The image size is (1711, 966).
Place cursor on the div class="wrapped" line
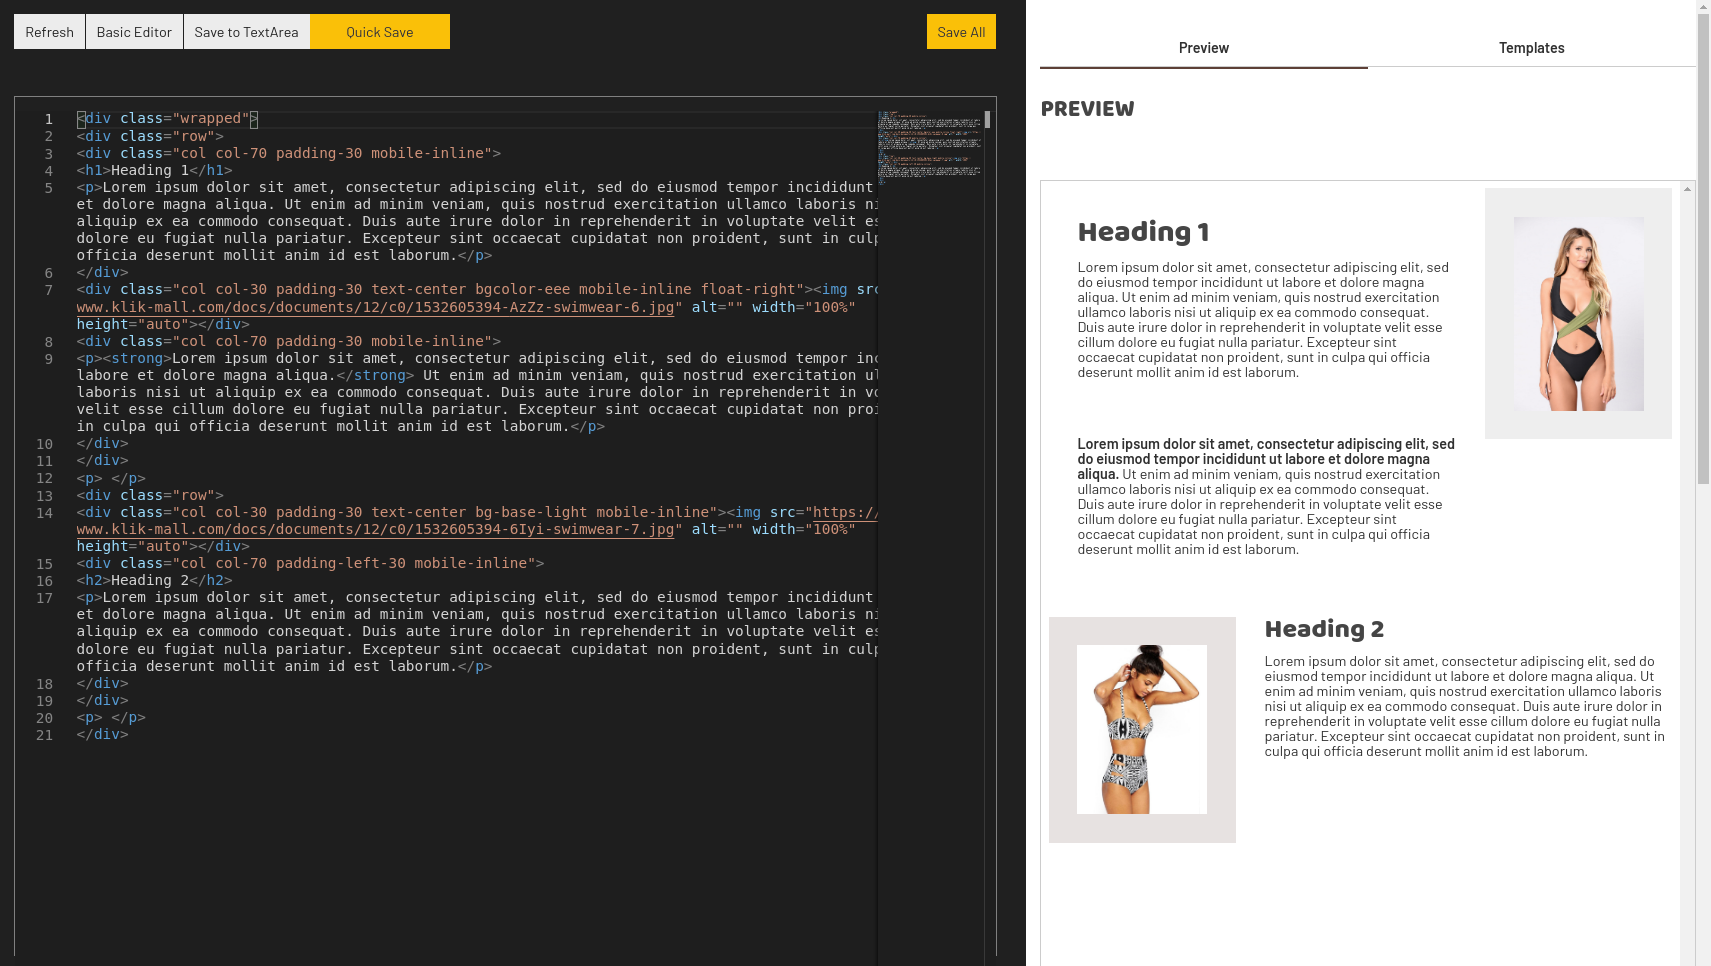click(x=167, y=119)
